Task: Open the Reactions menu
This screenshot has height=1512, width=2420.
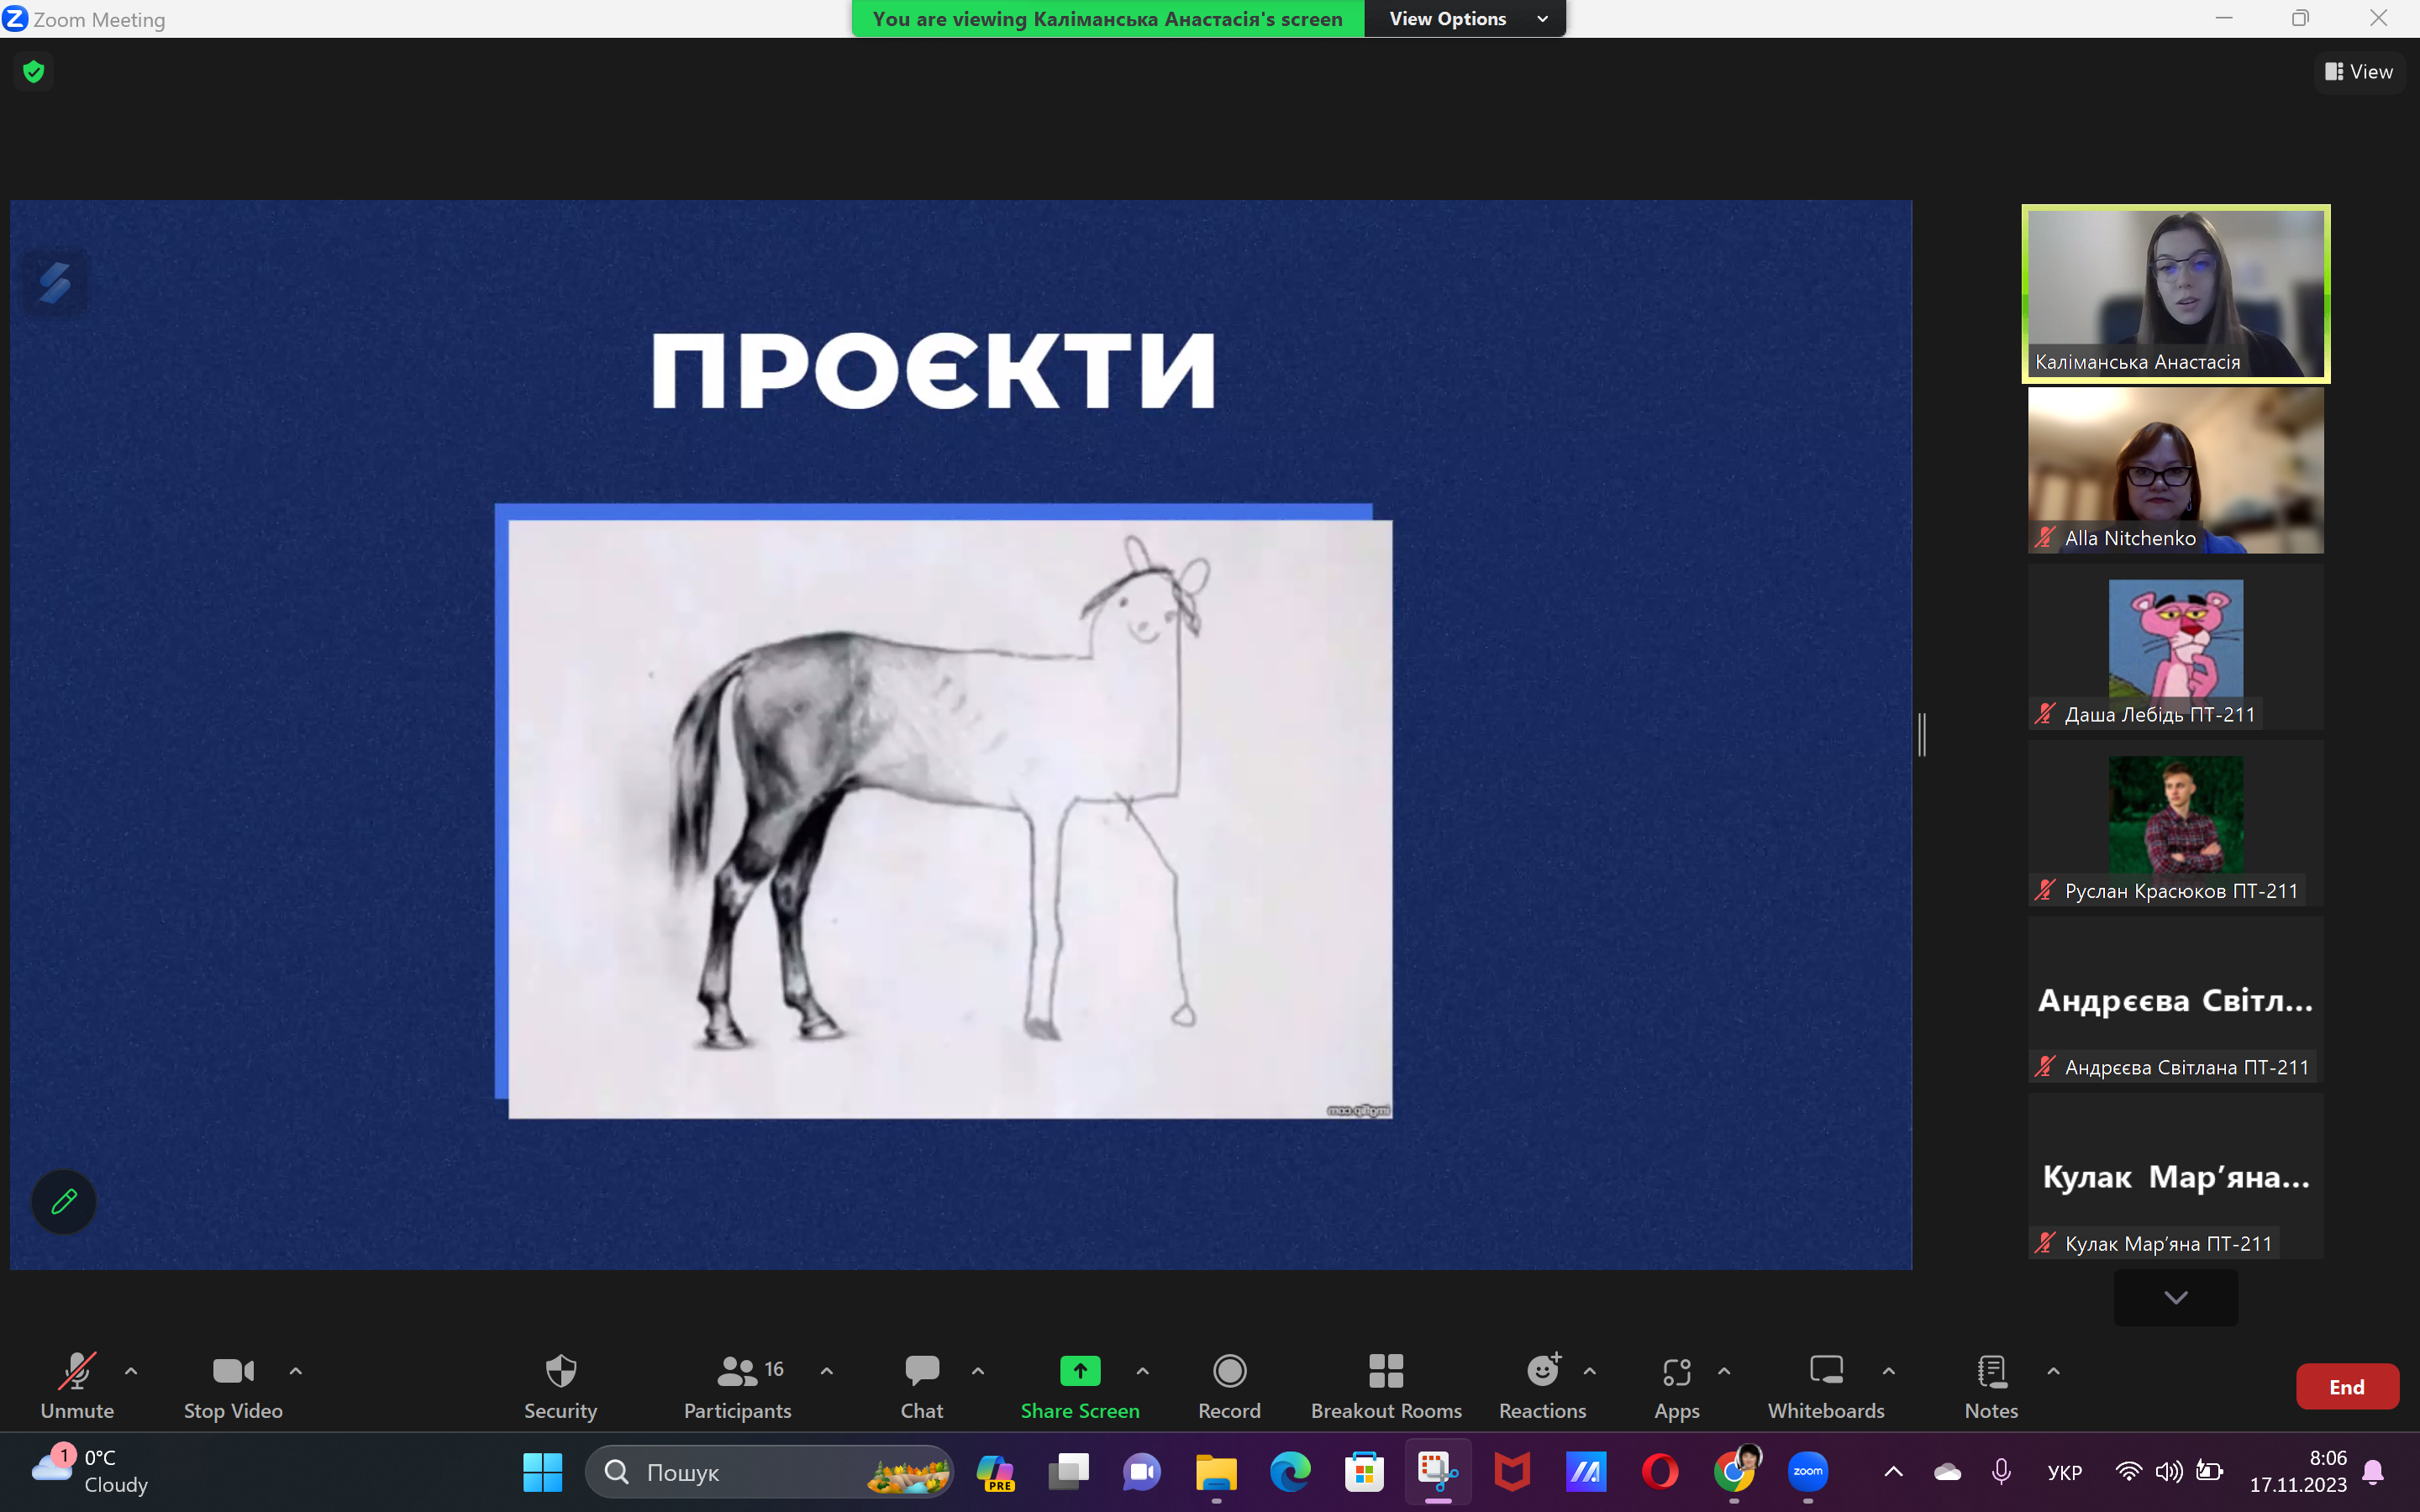Action: [1542, 1385]
